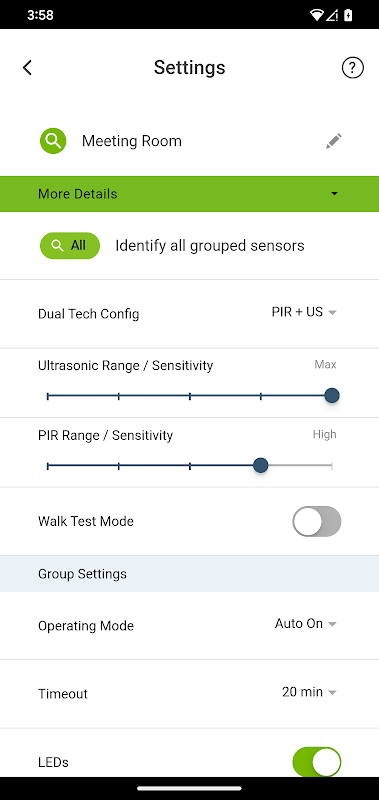Open Dual Tech Config PIR + US dropdown

pos(304,312)
